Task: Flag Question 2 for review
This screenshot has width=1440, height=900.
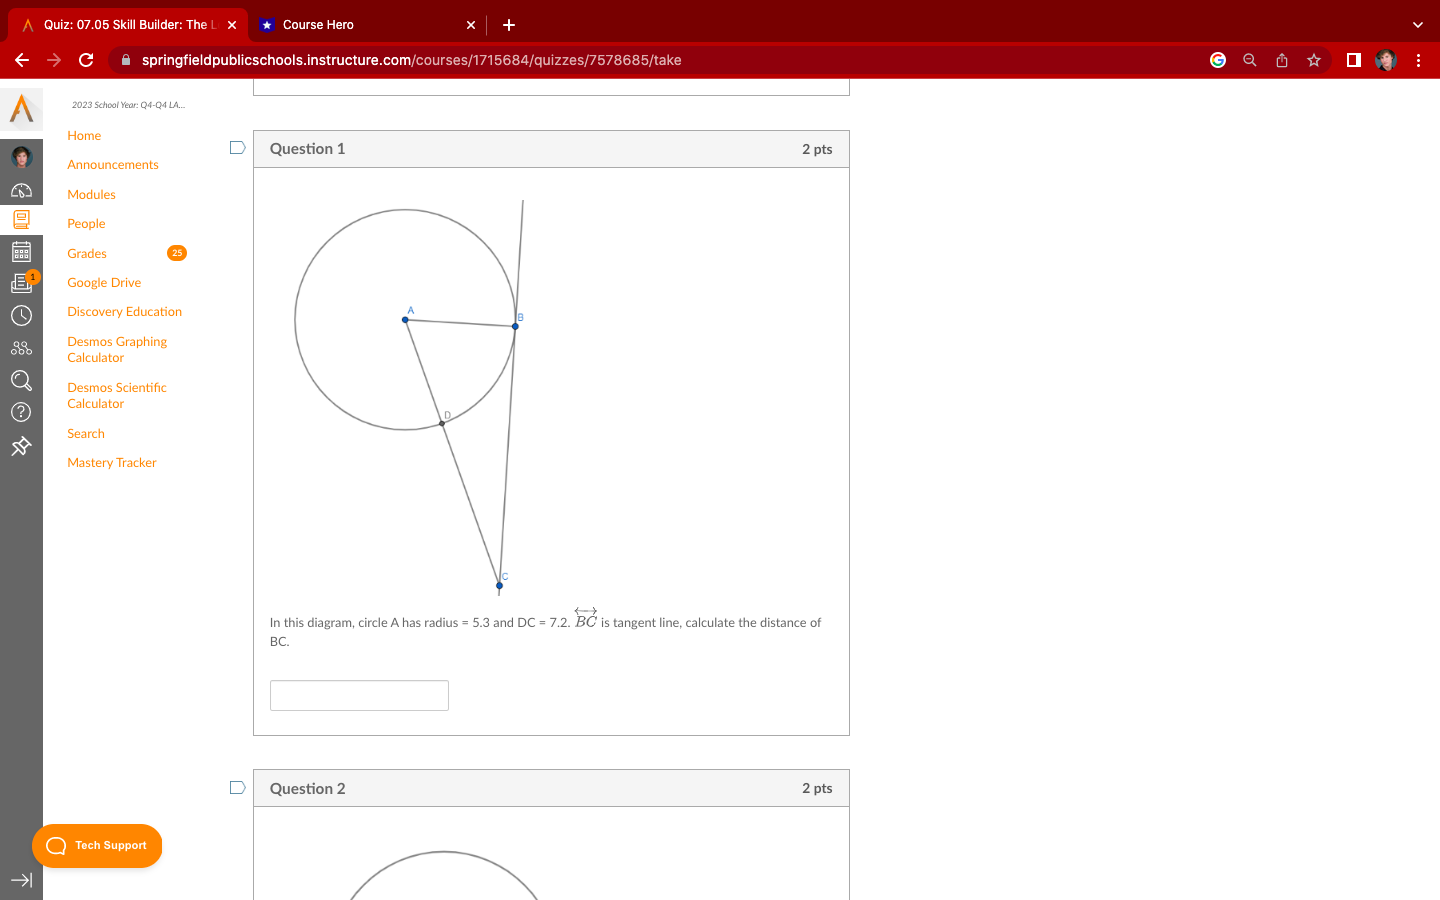Action: [x=237, y=787]
